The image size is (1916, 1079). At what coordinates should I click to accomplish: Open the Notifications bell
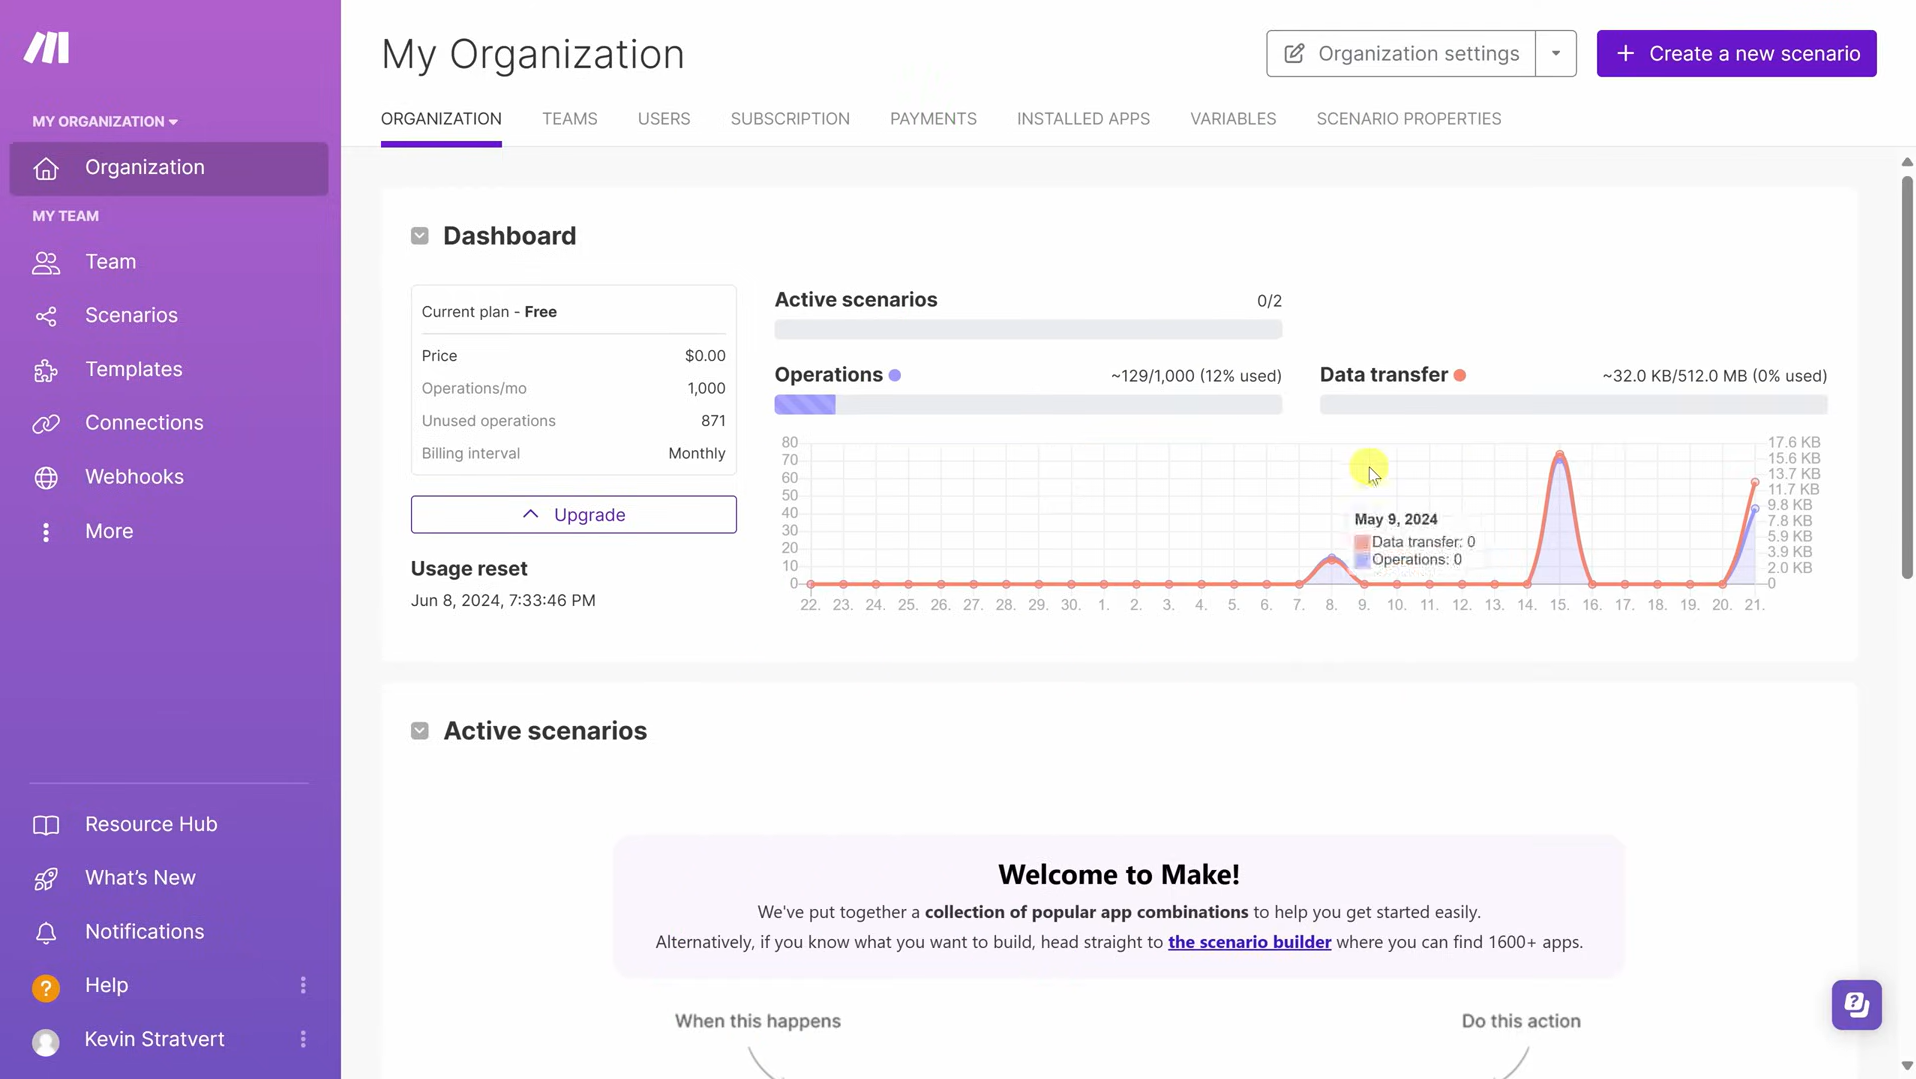click(145, 931)
